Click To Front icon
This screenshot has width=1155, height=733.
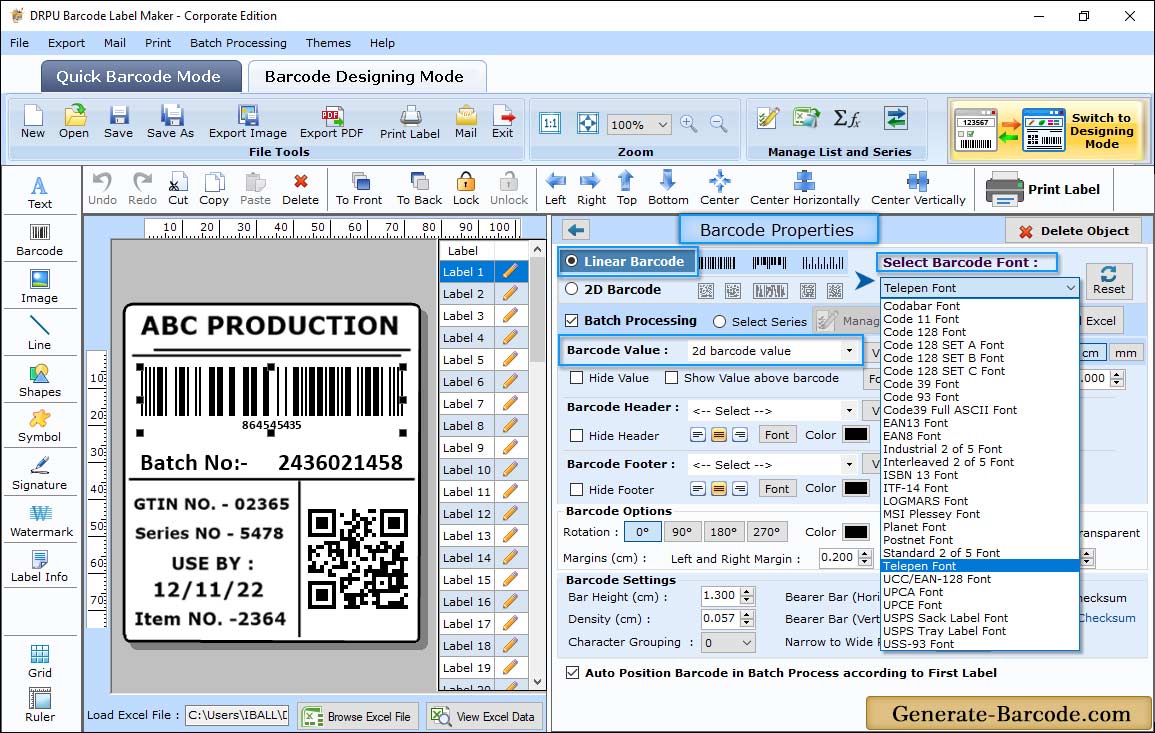tap(359, 189)
